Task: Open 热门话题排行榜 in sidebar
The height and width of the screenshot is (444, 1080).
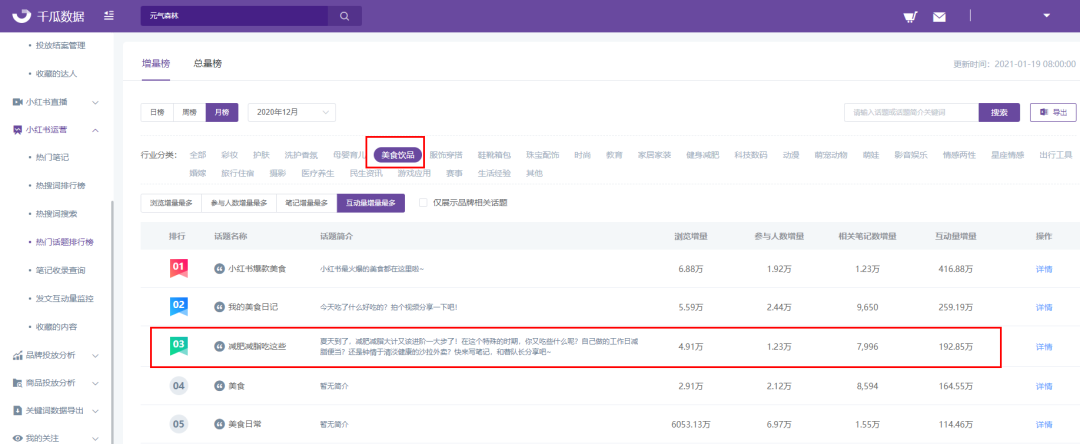Action: [x=65, y=242]
